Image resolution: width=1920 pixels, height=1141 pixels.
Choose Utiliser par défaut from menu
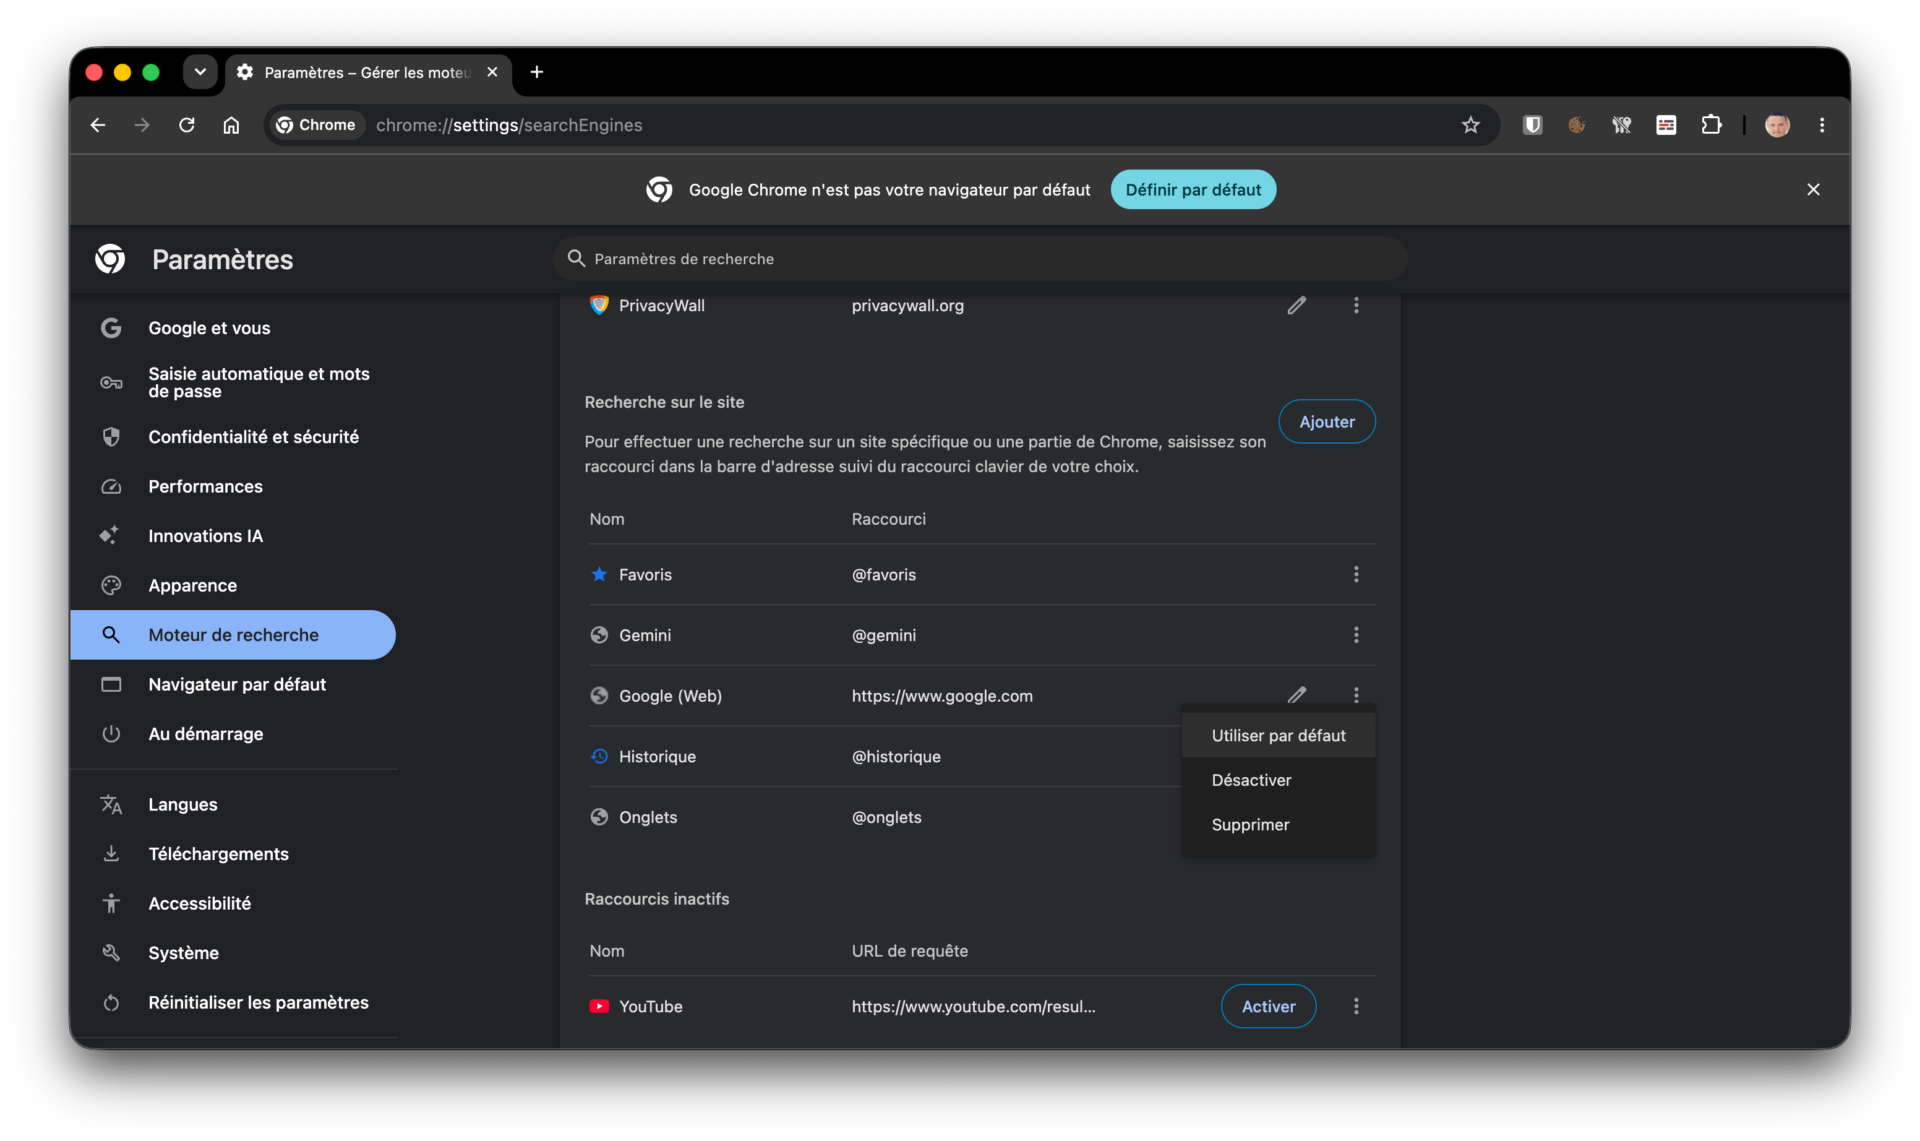[1278, 735]
